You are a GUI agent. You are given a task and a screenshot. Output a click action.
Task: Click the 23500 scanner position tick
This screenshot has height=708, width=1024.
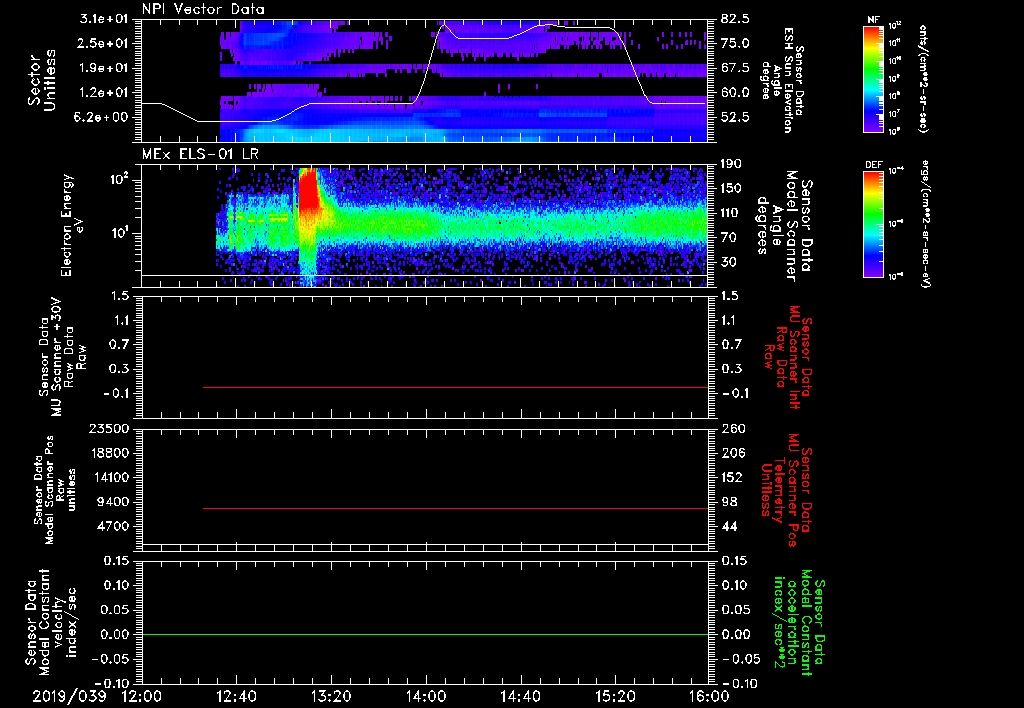tap(111, 428)
